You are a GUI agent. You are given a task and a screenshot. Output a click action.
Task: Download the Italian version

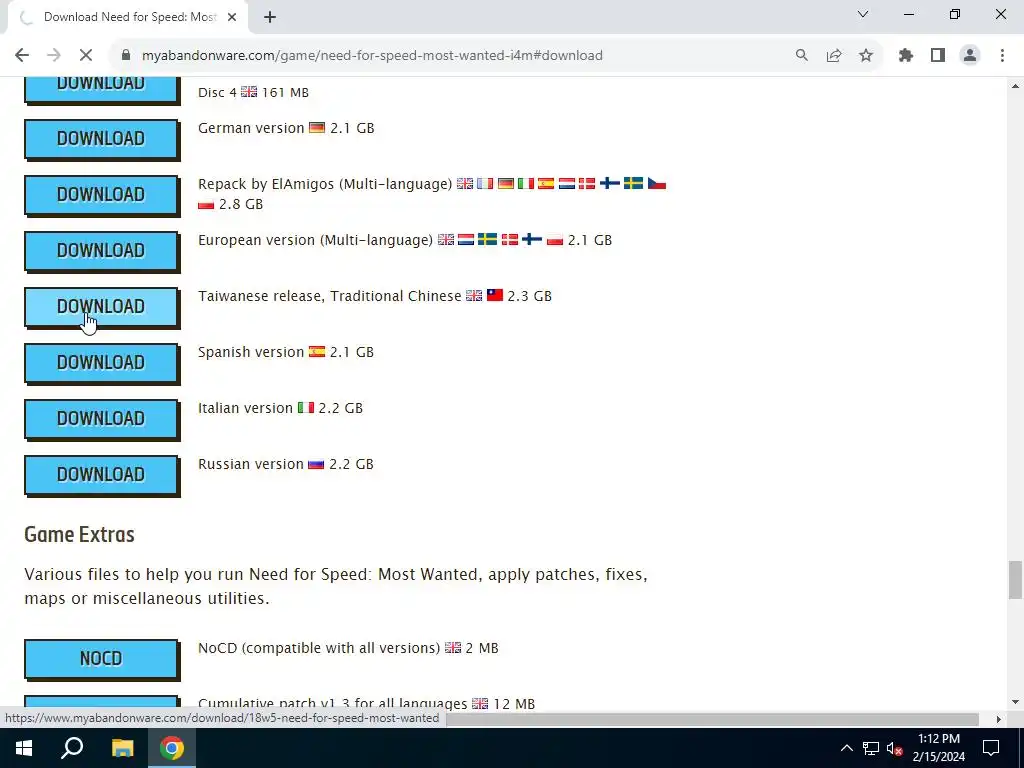click(x=101, y=420)
